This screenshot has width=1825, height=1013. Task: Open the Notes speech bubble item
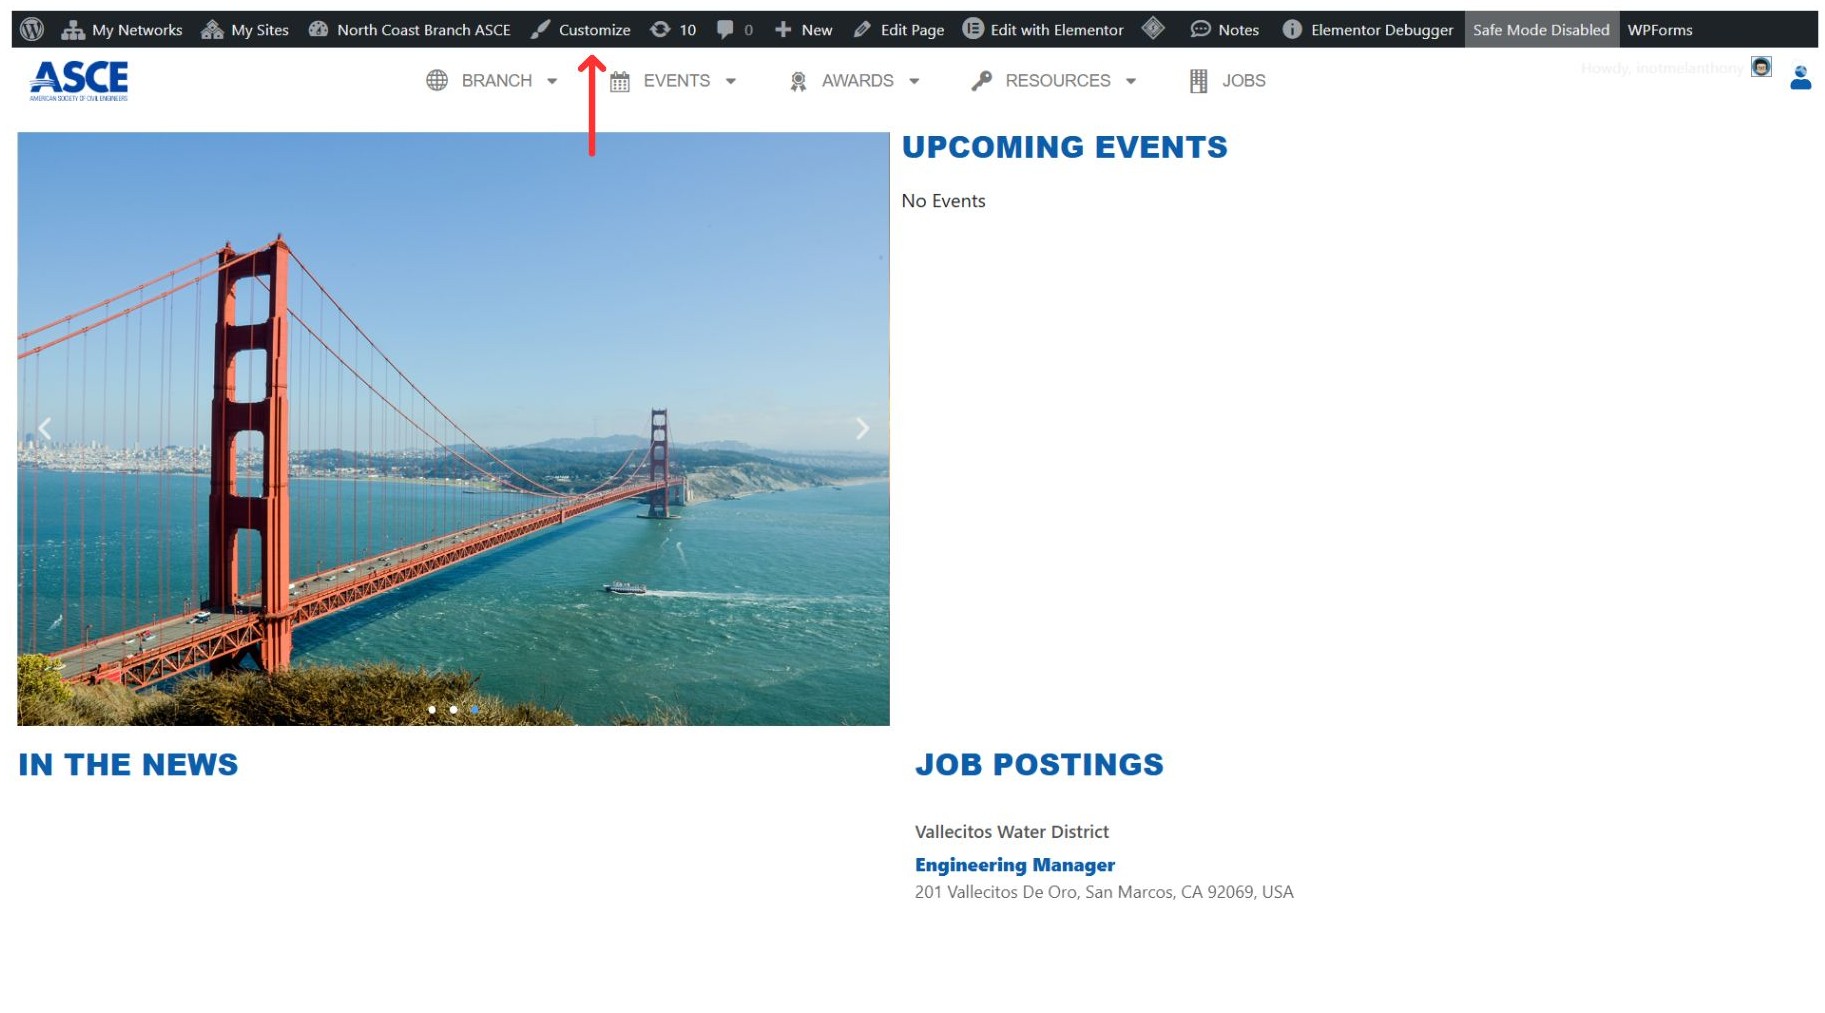(1224, 30)
